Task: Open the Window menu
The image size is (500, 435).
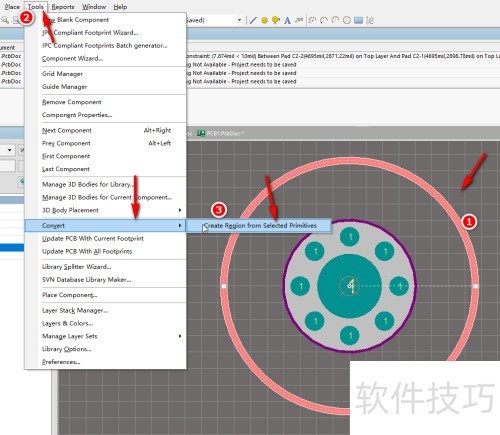Action: 94,7
